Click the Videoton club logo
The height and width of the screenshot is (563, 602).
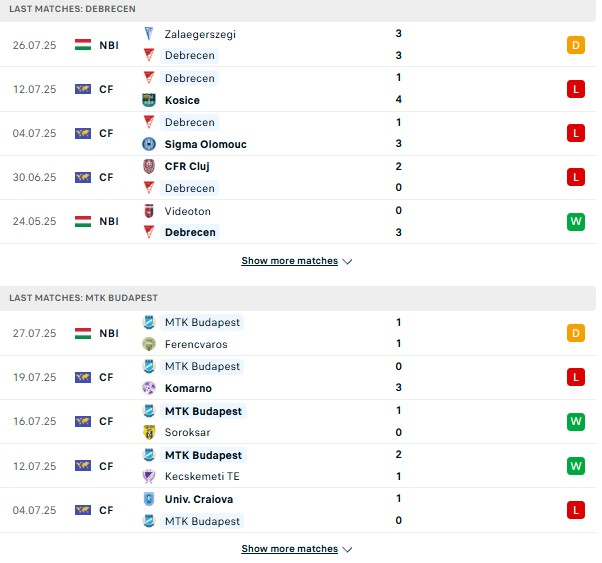coord(149,211)
